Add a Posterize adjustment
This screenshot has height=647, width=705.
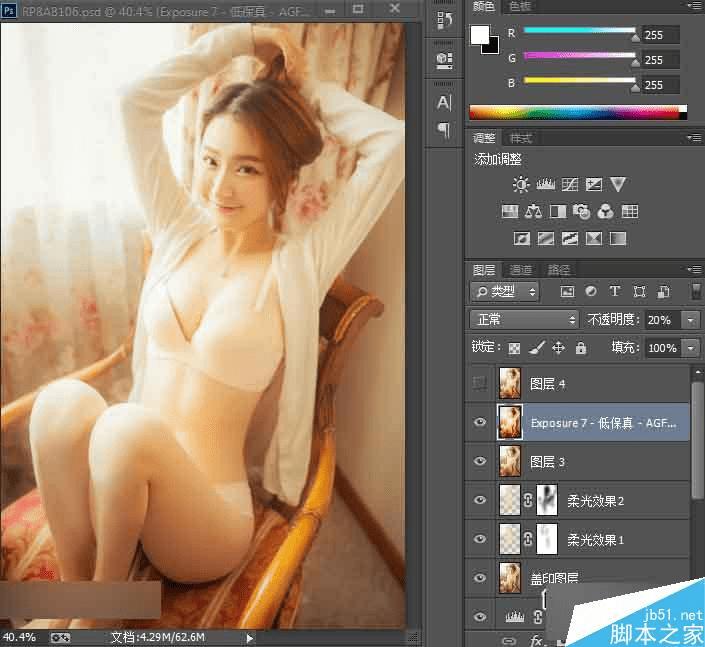(x=545, y=238)
